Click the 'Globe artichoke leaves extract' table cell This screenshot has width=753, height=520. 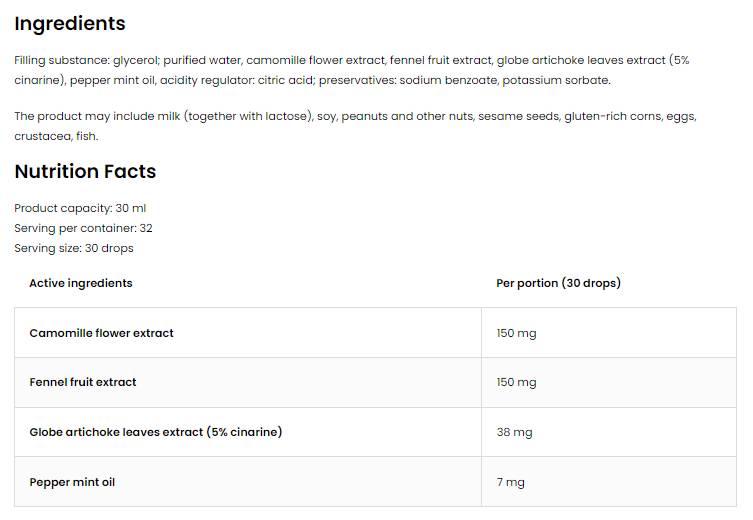pyautogui.click(x=156, y=432)
